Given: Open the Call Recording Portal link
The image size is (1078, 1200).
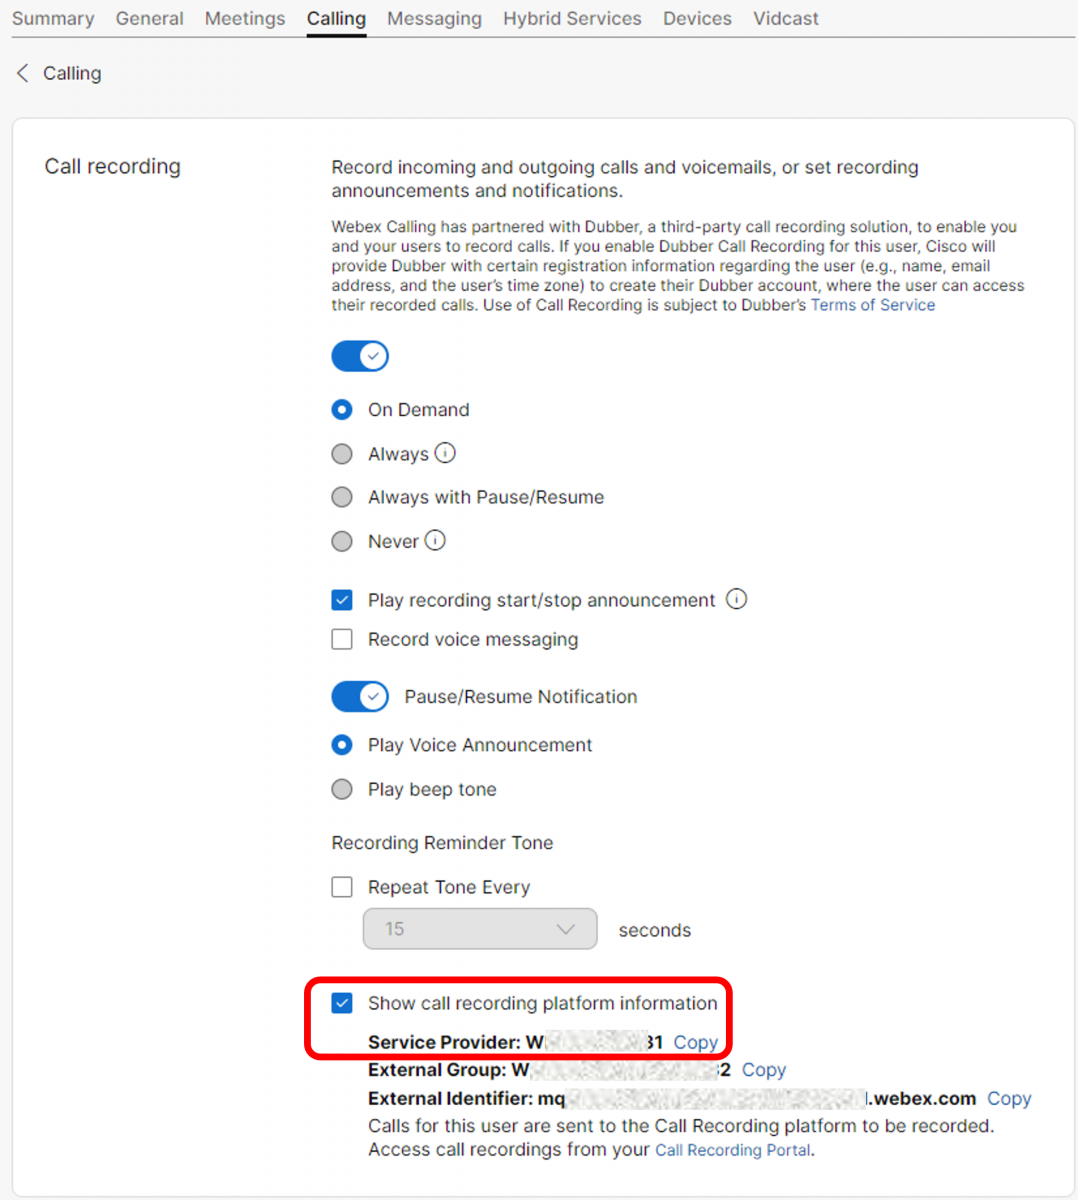Looking at the screenshot, I should [x=733, y=1151].
